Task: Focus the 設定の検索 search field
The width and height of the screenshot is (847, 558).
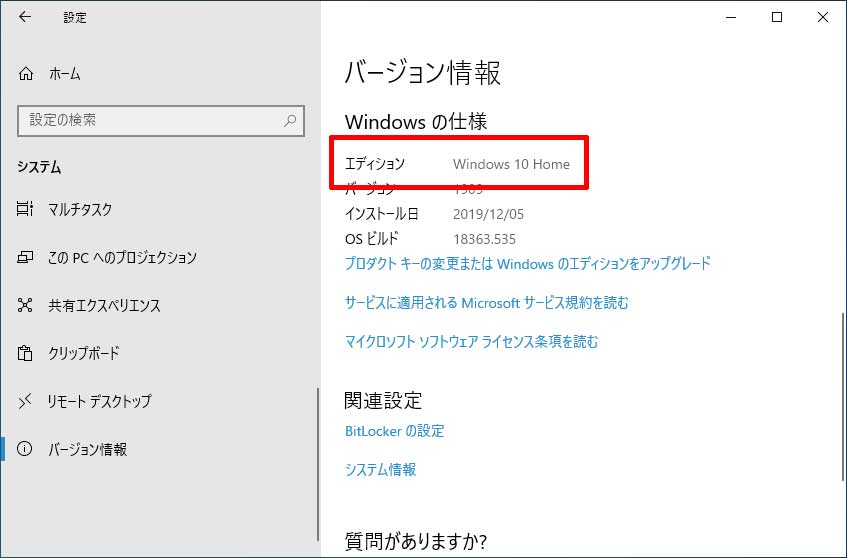Action: pyautogui.click(x=161, y=120)
